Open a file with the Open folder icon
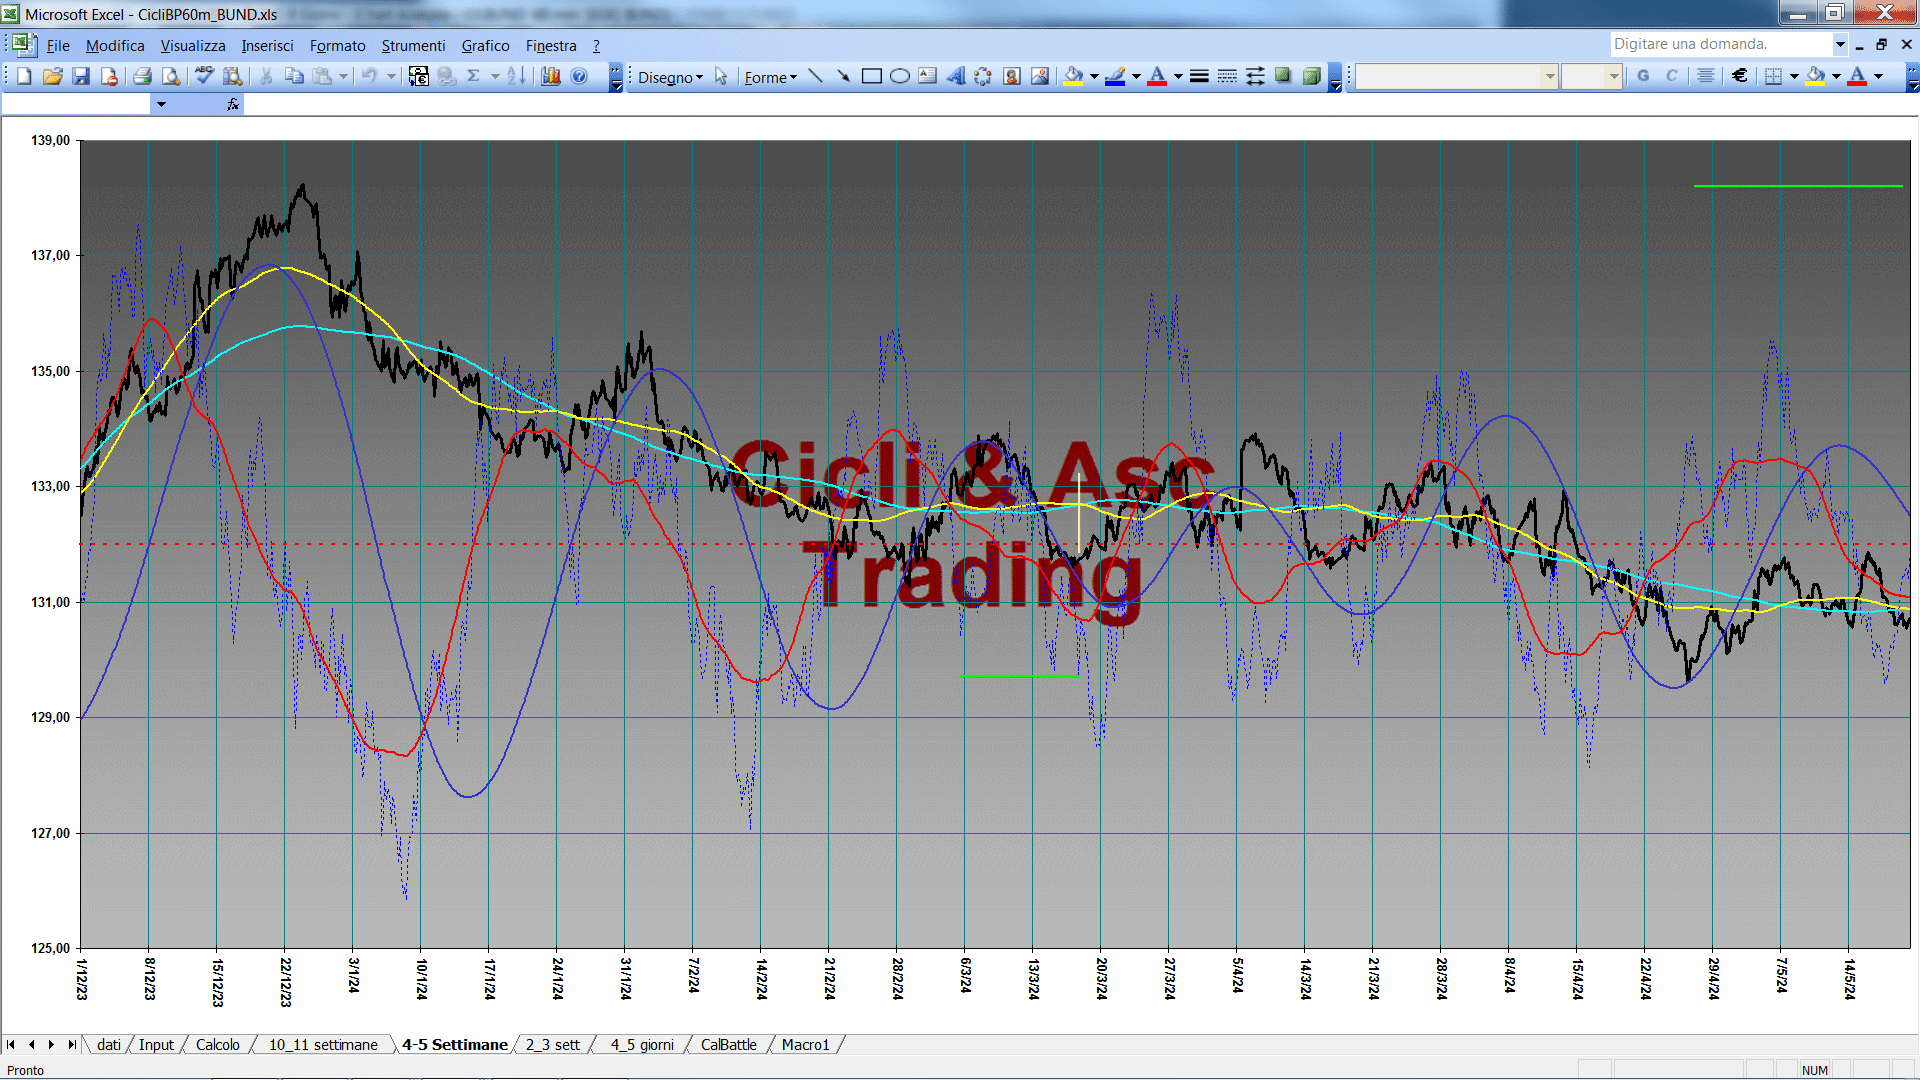The image size is (1920, 1080). 53,76
